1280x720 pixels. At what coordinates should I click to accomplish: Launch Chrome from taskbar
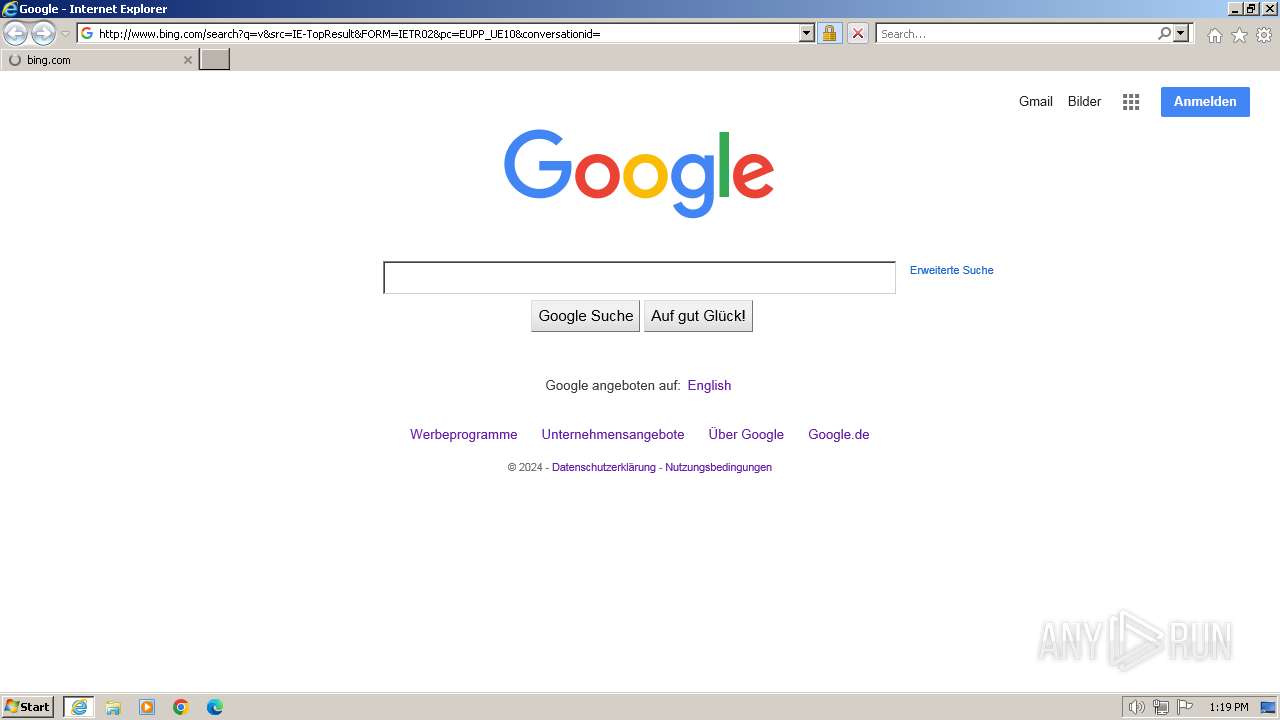[x=181, y=707]
